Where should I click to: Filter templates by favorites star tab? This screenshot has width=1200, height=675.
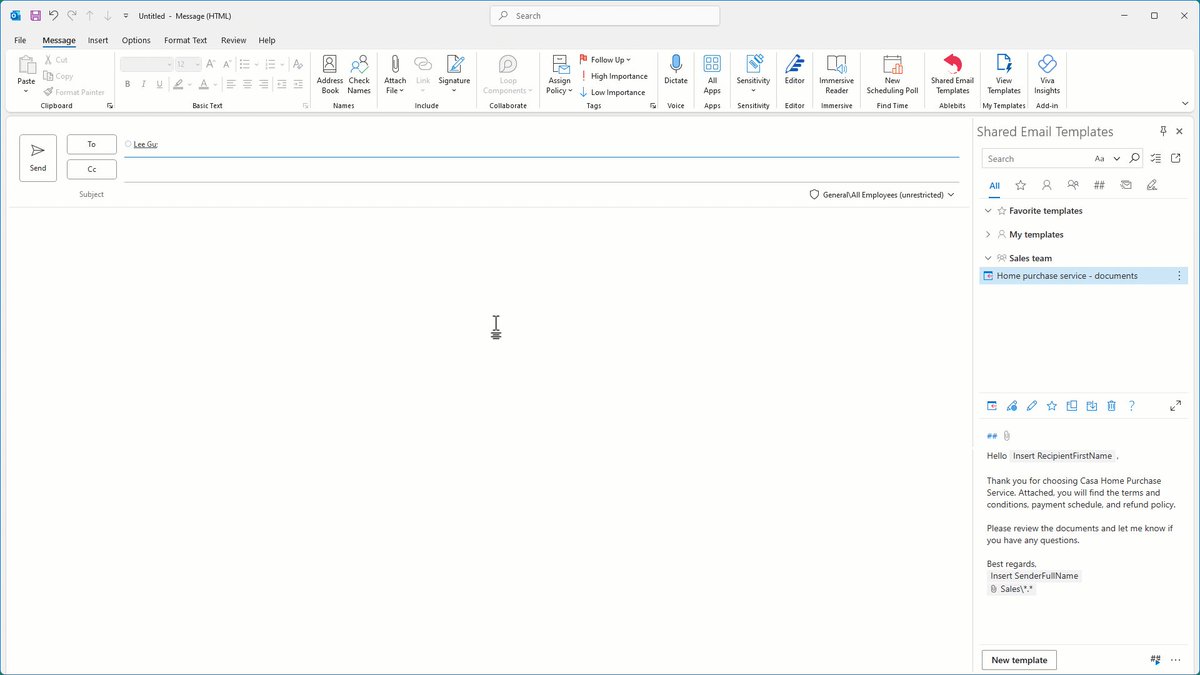point(1020,185)
